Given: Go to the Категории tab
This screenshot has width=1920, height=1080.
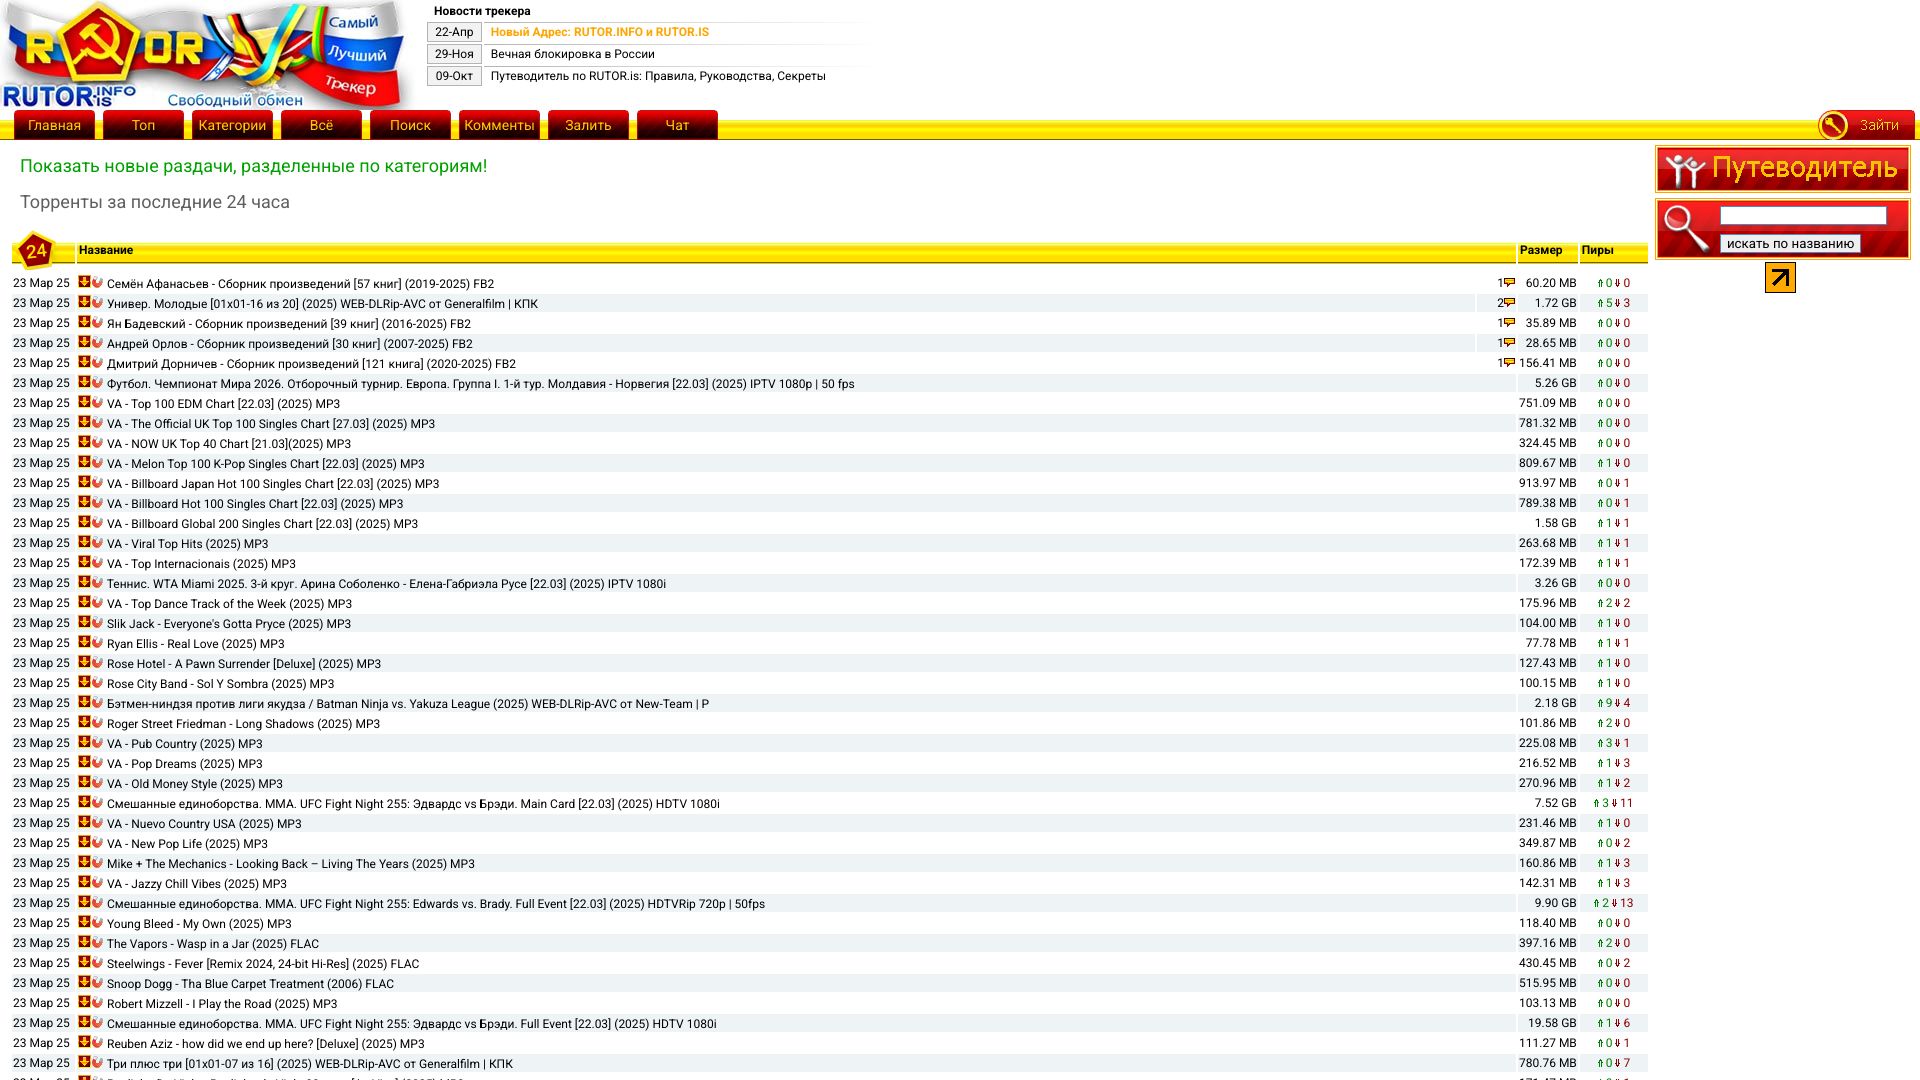Looking at the screenshot, I should pos(232,125).
